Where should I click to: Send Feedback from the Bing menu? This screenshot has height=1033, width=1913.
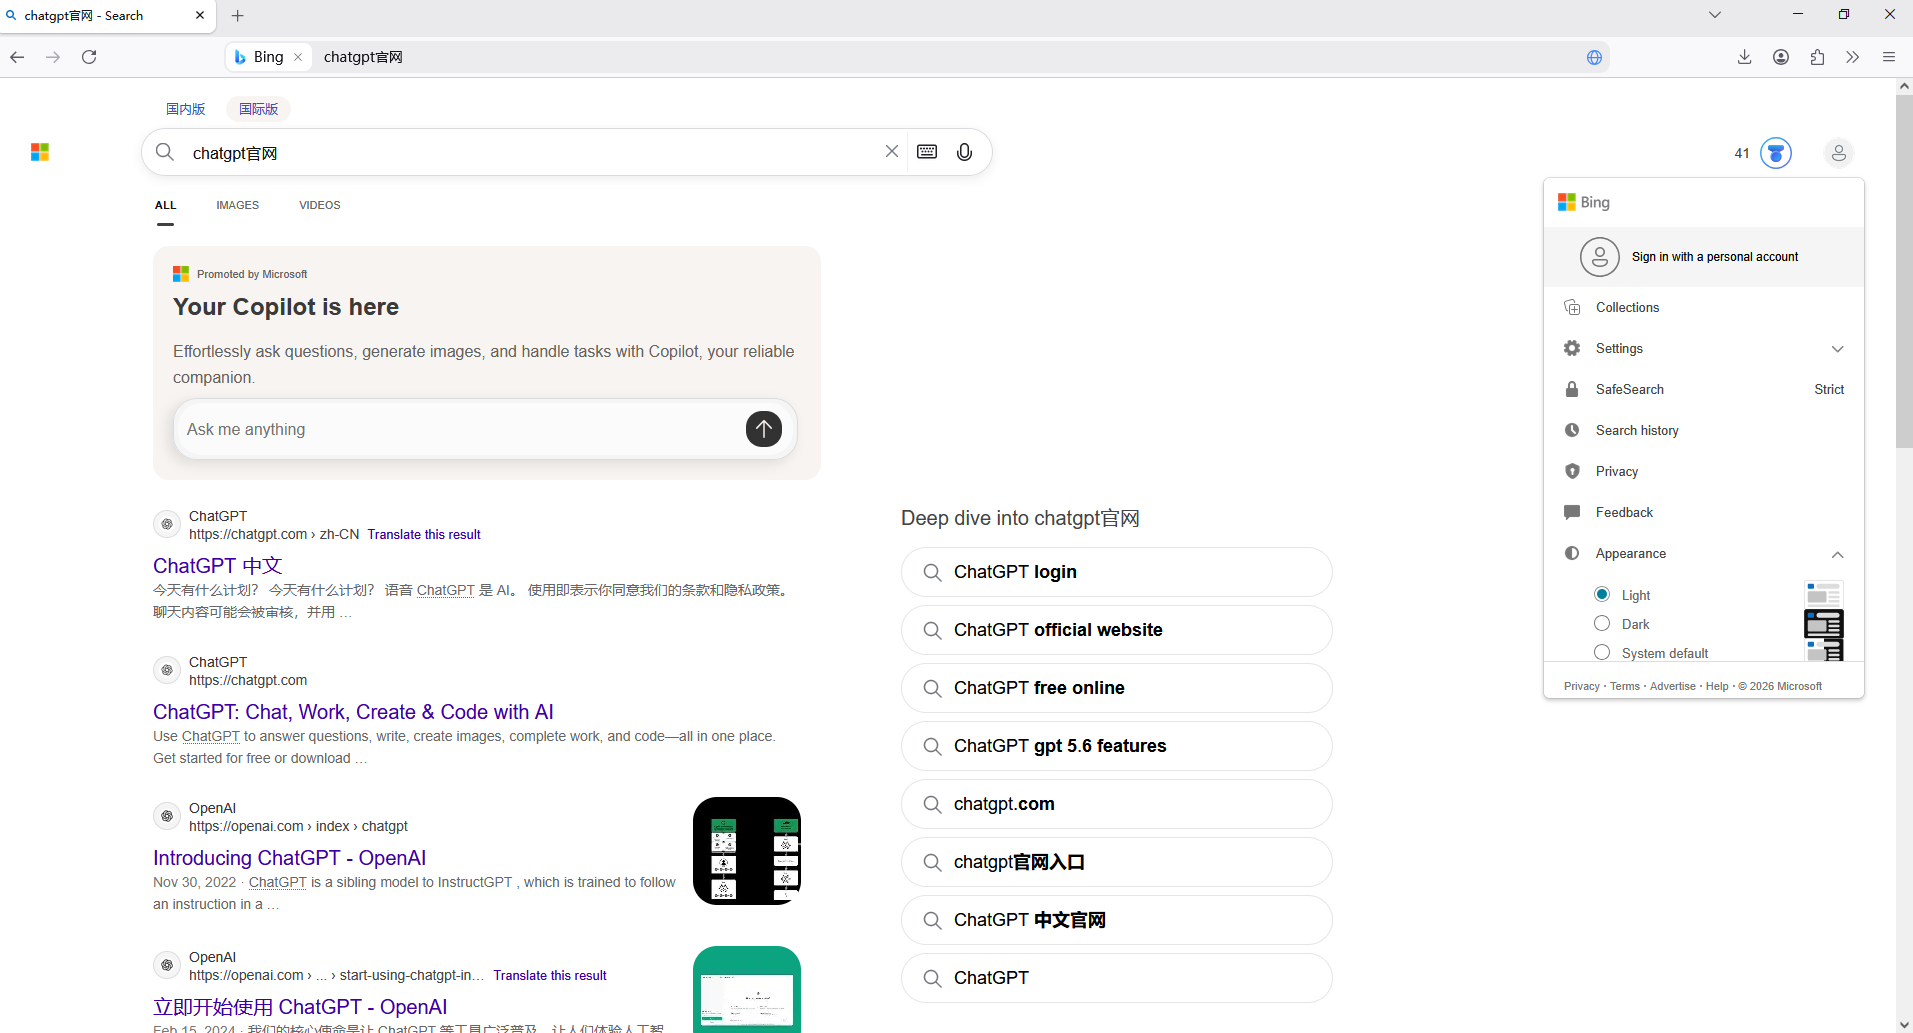pyautogui.click(x=1704, y=512)
